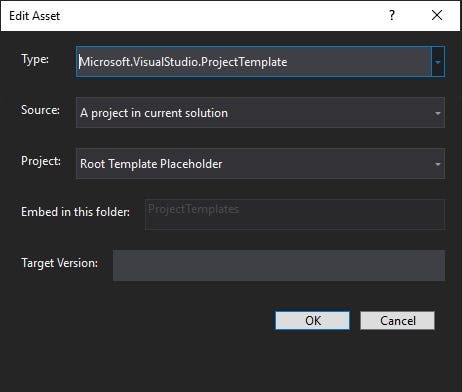This screenshot has height=392, width=462.
Task: Click the greyed ProjectTemplates folder field
Action: 295,214
